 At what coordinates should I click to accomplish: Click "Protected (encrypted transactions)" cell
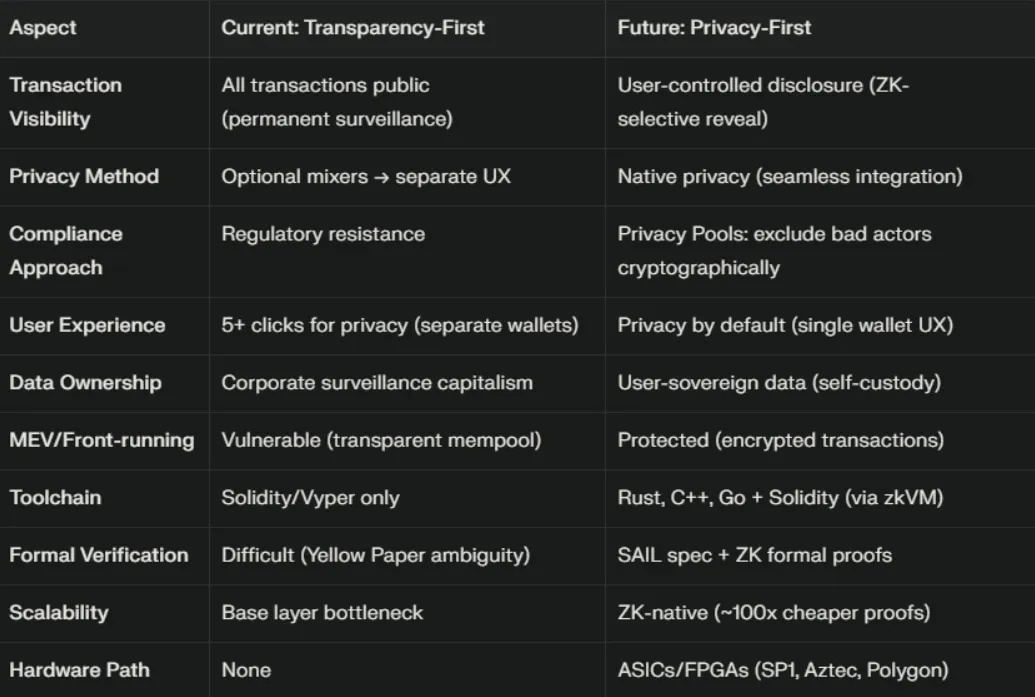coord(780,441)
